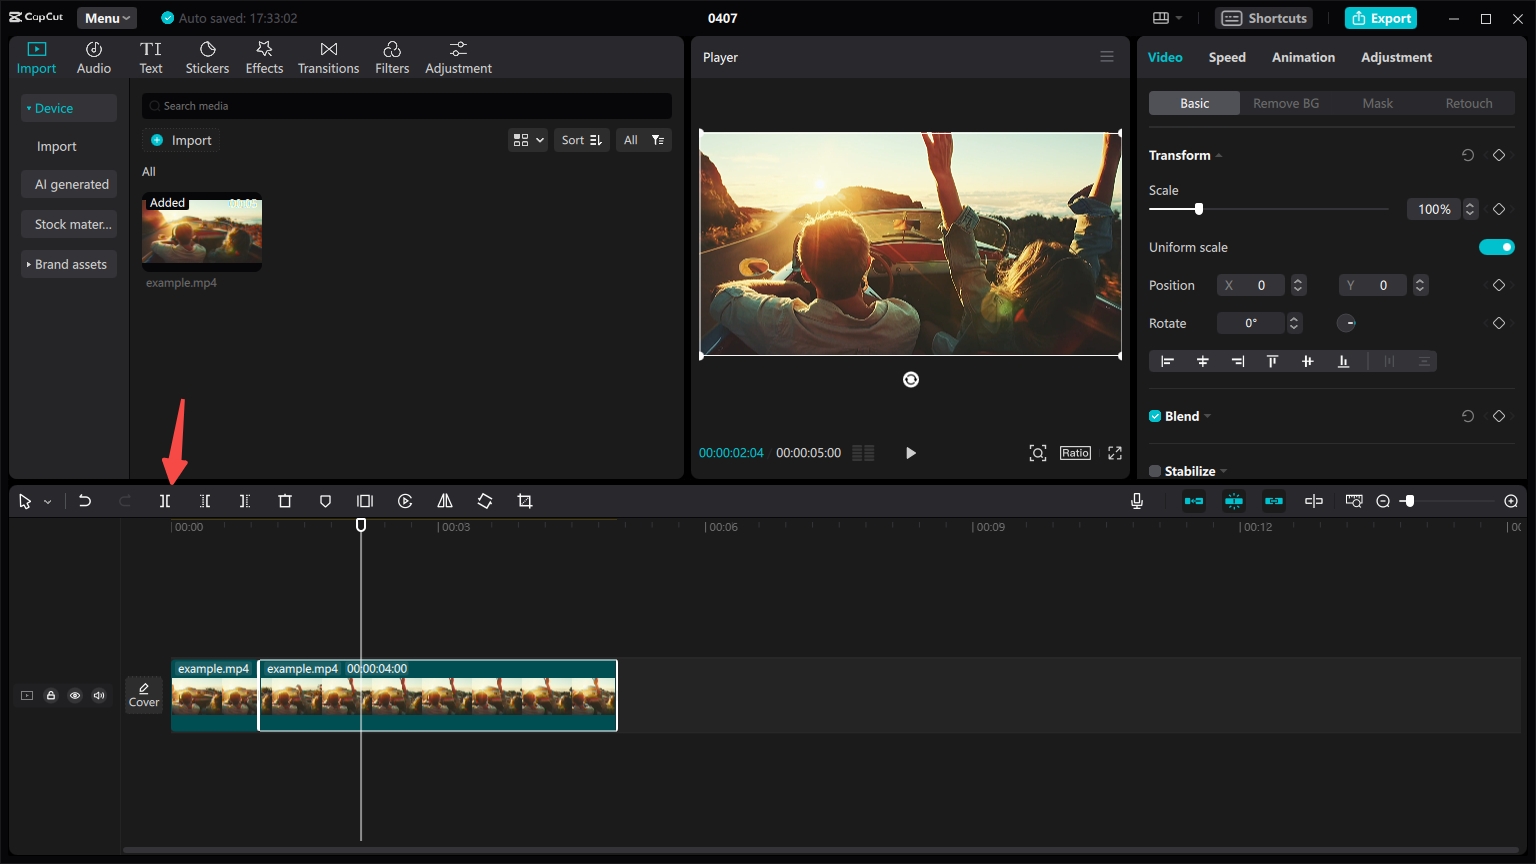Screen dimensions: 1536x864
Task: Open the Menu dropdown
Action: pyautogui.click(x=107, y=18)
